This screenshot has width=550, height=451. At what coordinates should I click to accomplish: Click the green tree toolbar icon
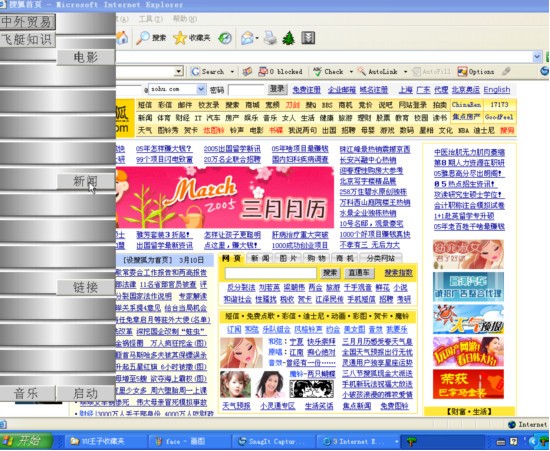pyautogui.click(x=289, y=38)
